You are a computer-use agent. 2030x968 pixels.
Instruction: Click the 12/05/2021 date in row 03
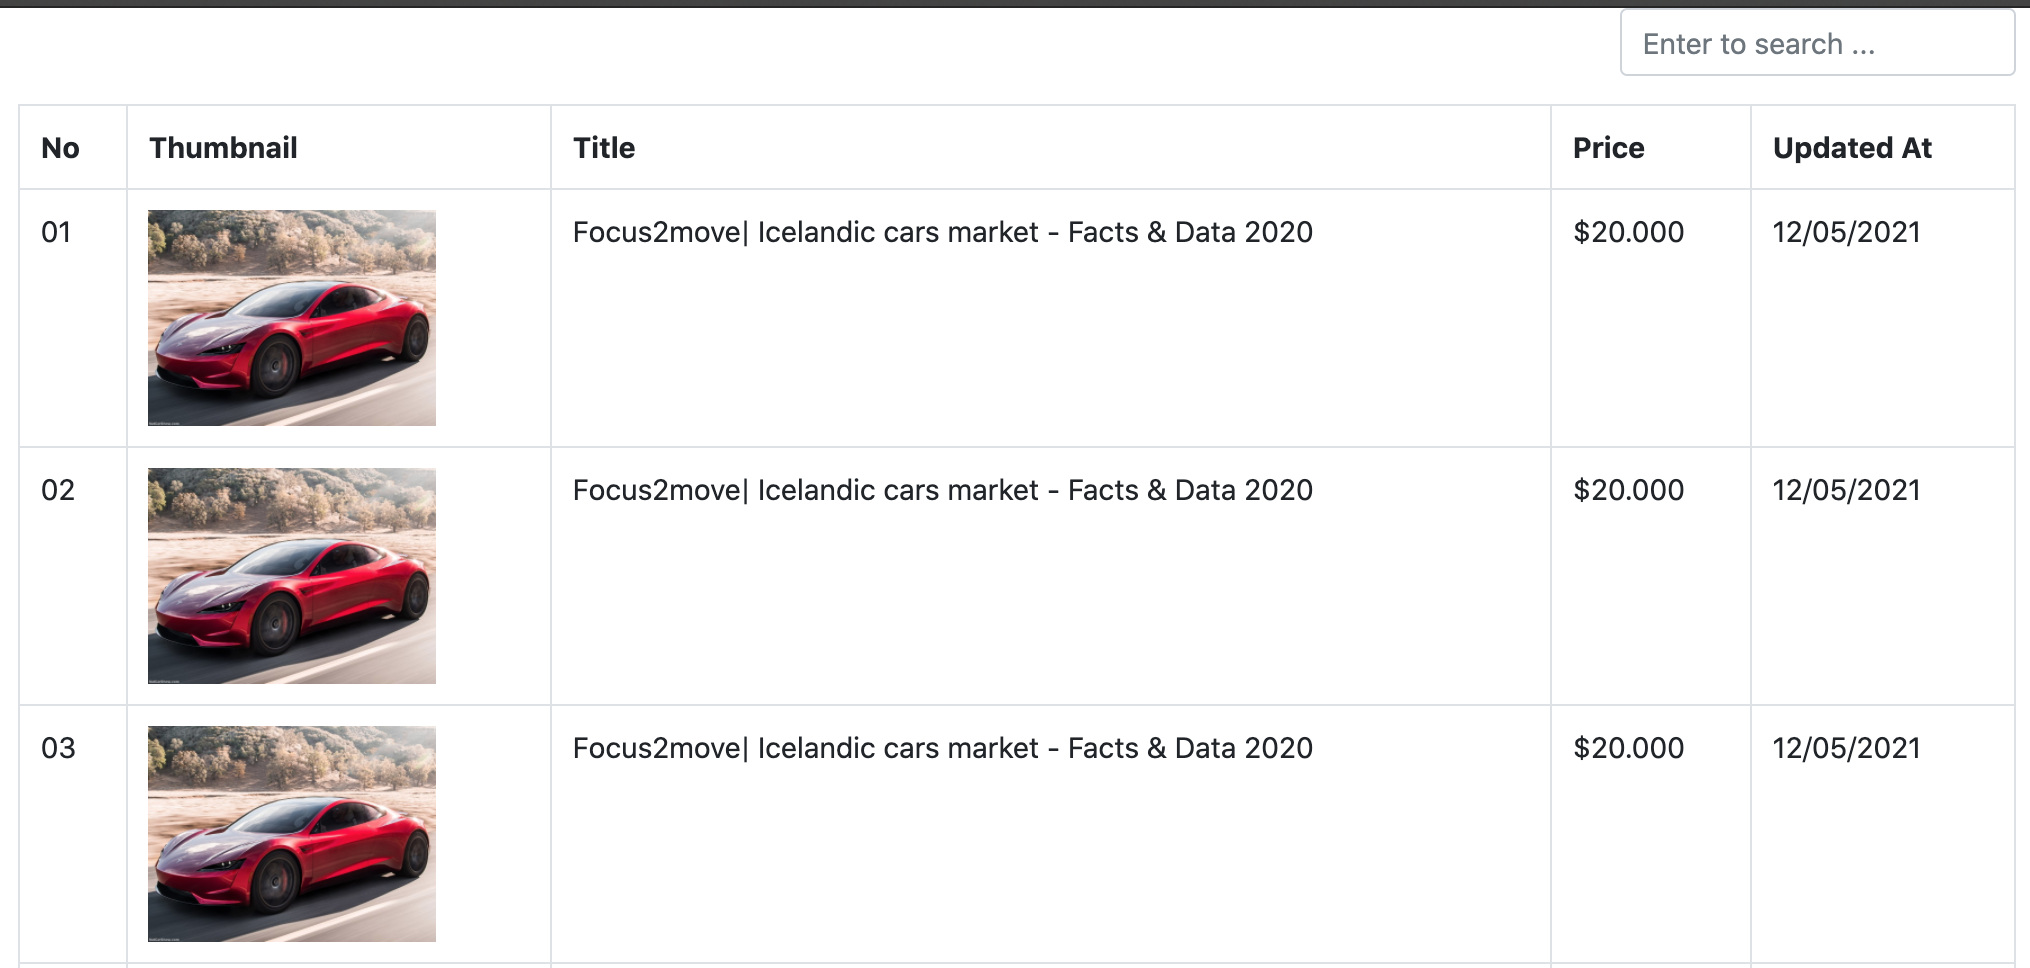coord(1846,748)
